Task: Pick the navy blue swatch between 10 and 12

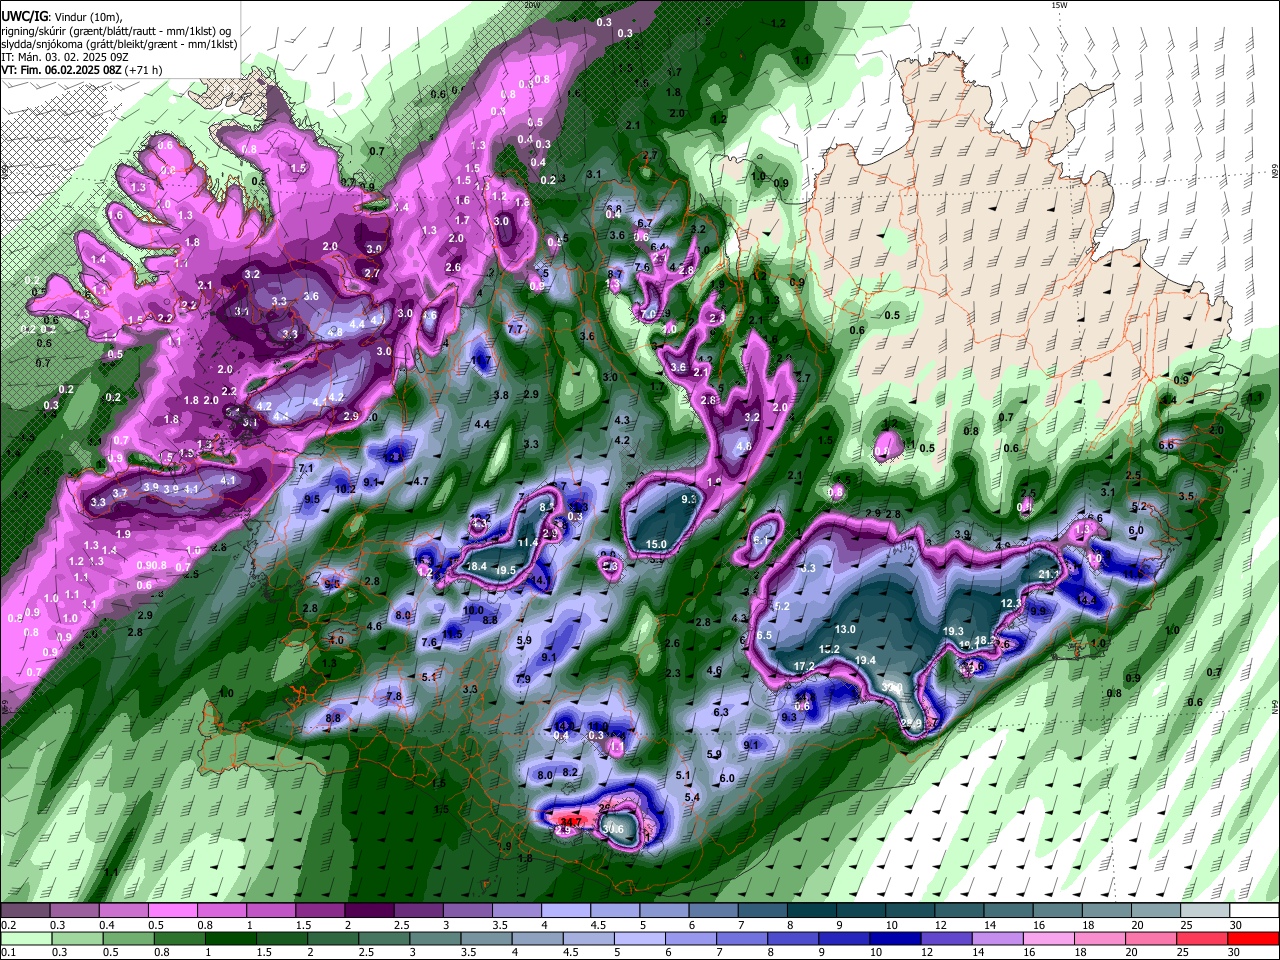Action: tap(893, 938)
